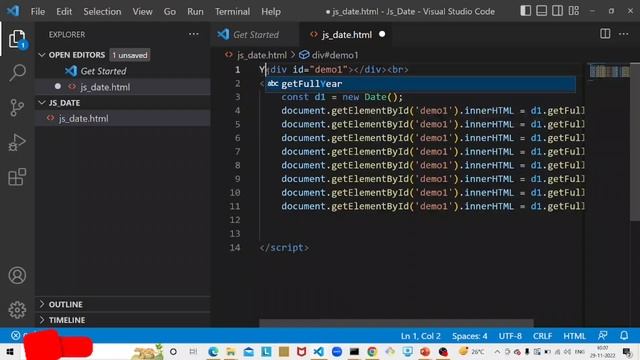640x360 pixels.
Task: Switch to the Get Started tab
Action: 255,35
